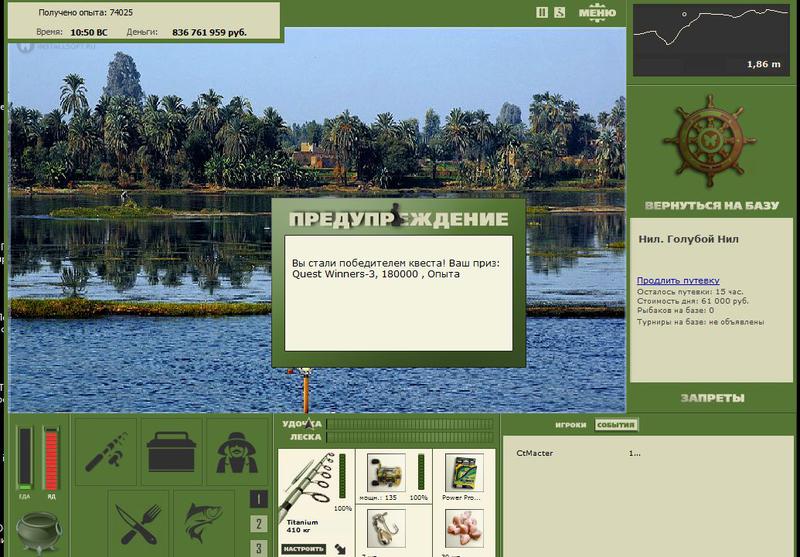Click the ЗАПРЕТЫ button
The height and width of the screenshot is (557, 800).
click(712, 398)
